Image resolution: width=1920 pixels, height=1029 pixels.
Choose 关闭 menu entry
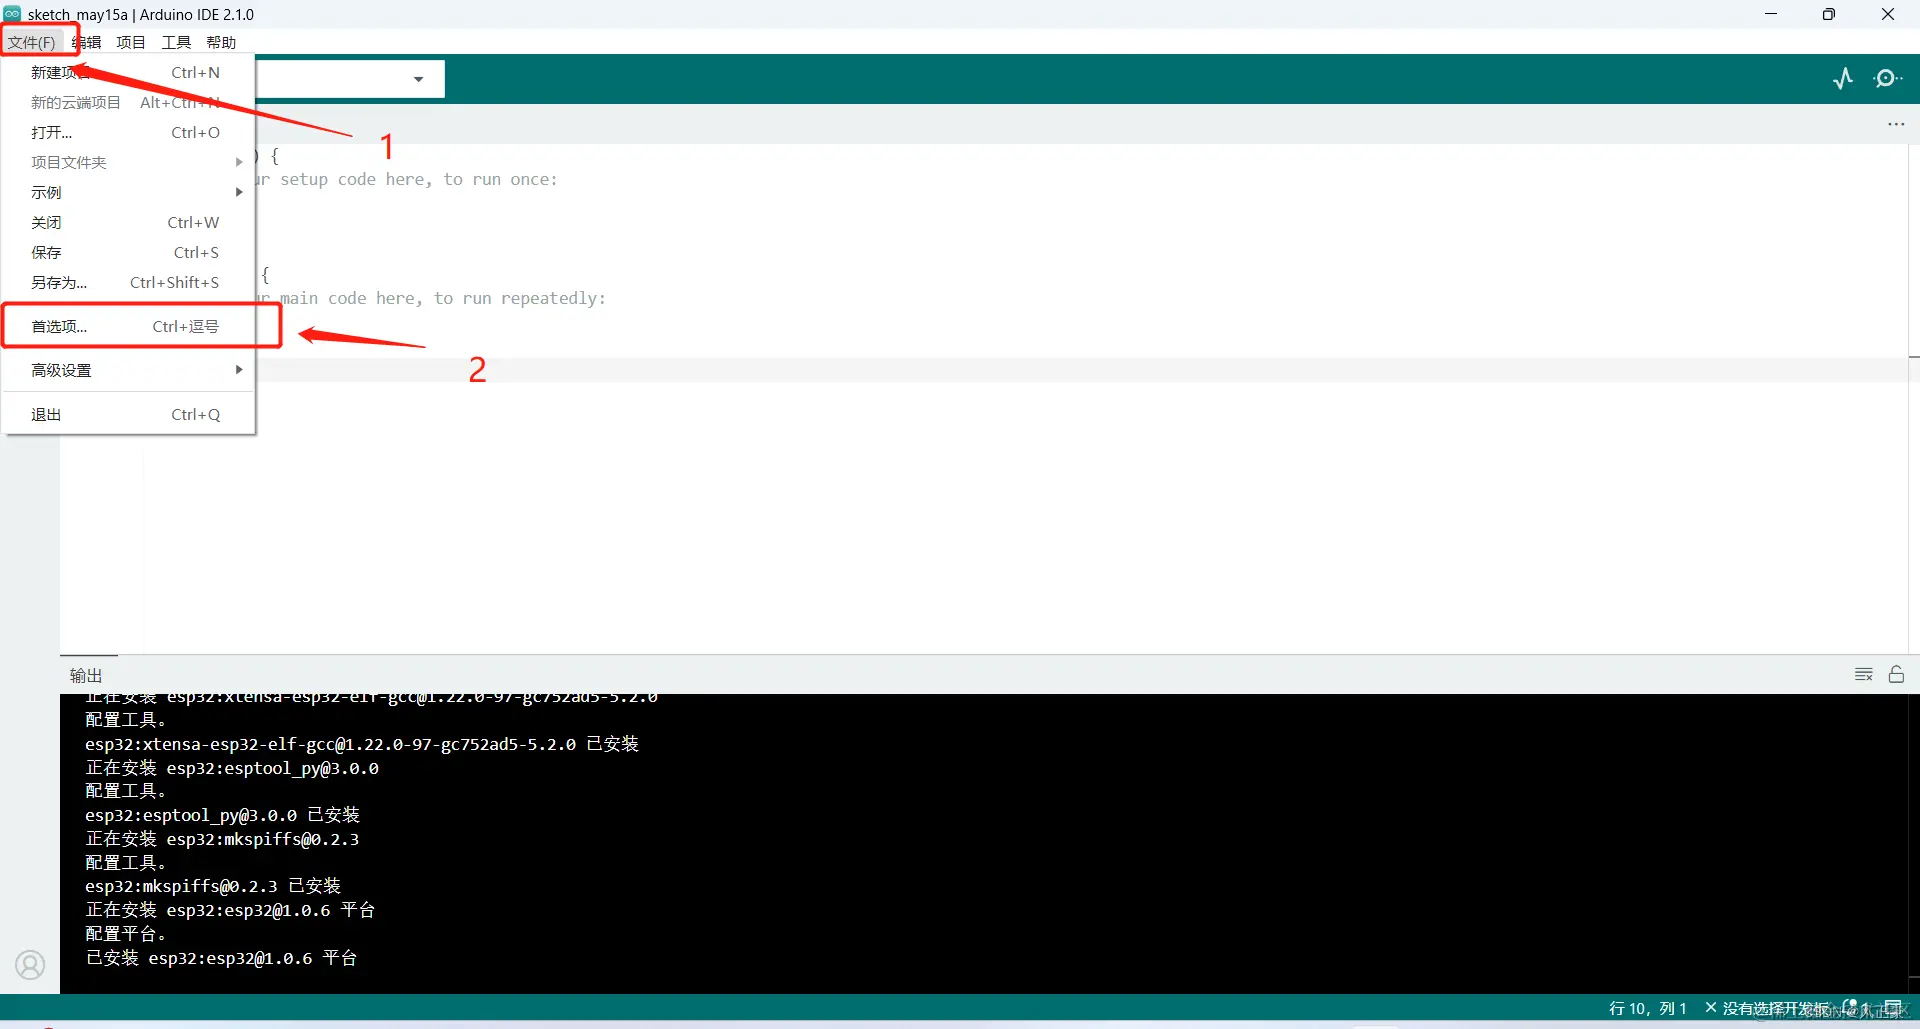pos(128,222)
